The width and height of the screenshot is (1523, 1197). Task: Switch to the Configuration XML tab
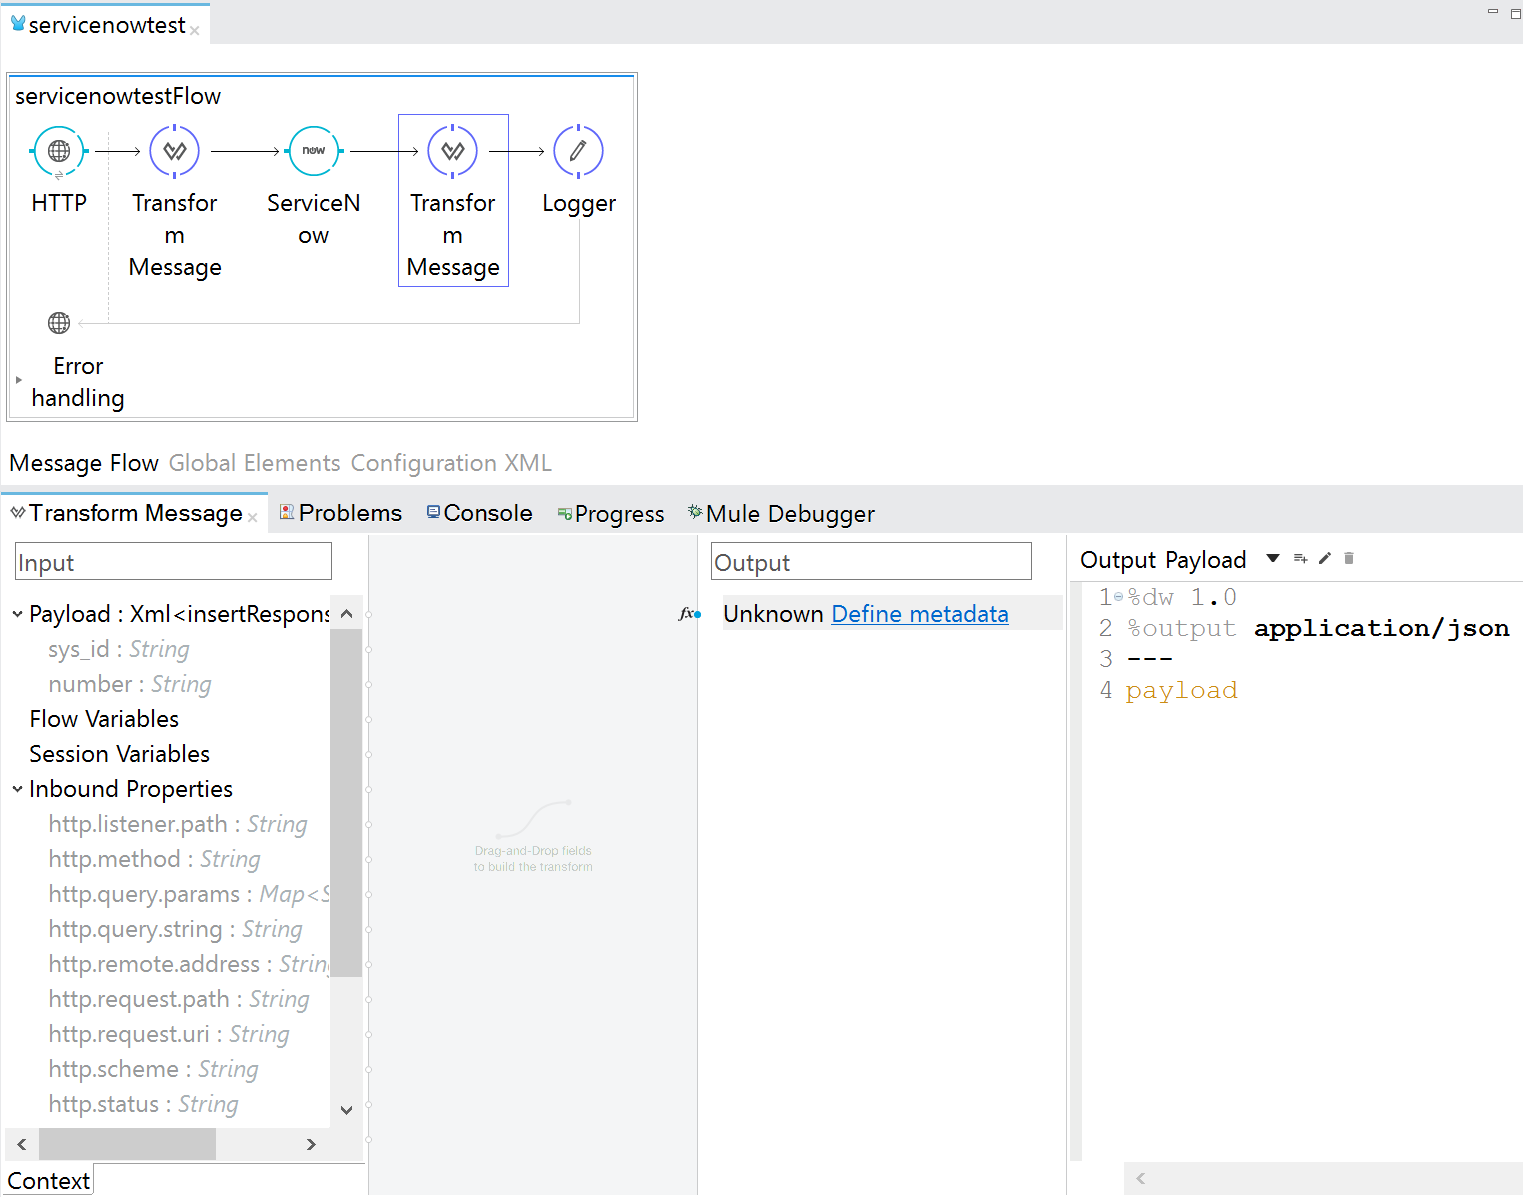451,463
